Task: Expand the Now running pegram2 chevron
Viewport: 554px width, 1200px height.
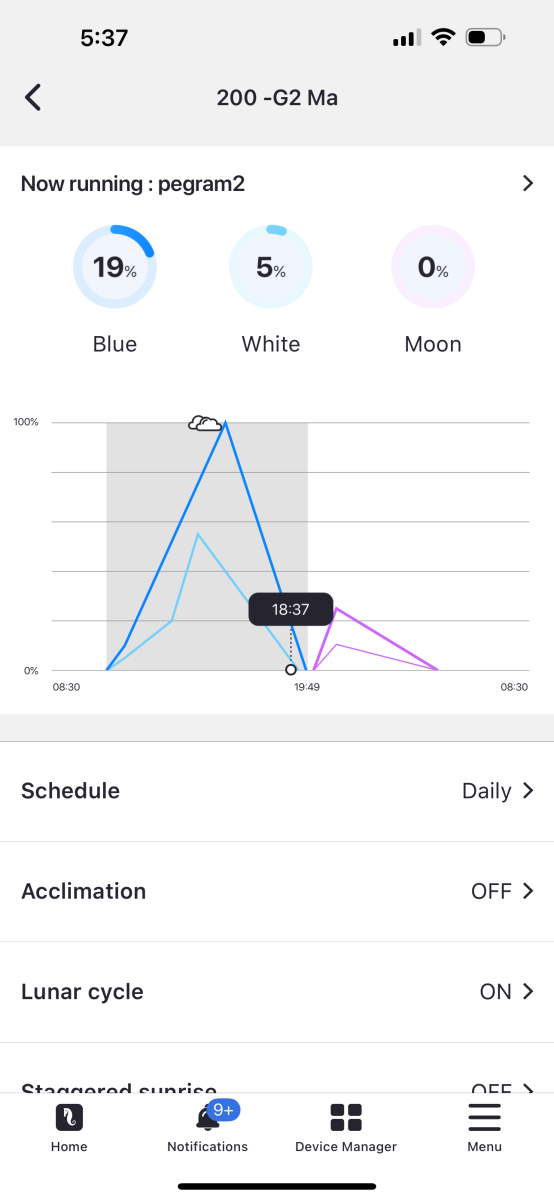Action: coord(528,183)
